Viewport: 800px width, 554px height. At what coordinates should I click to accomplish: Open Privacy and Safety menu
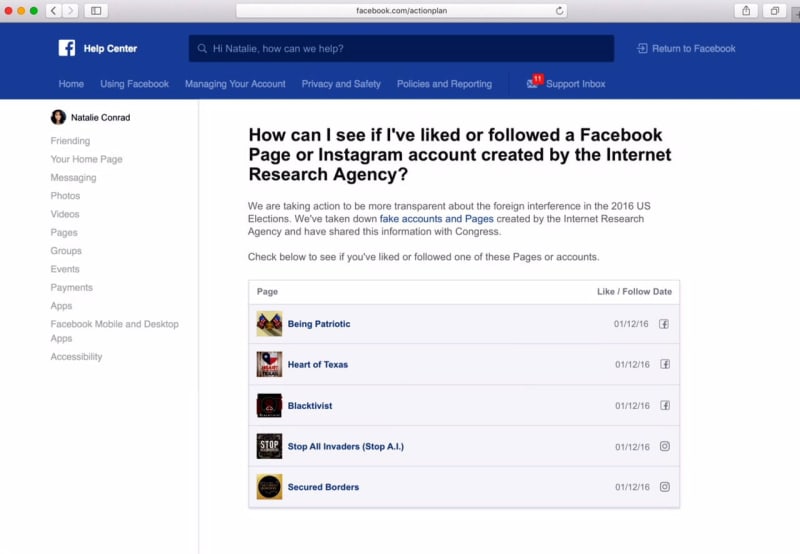pyautogui.click(x=341, y=84)
